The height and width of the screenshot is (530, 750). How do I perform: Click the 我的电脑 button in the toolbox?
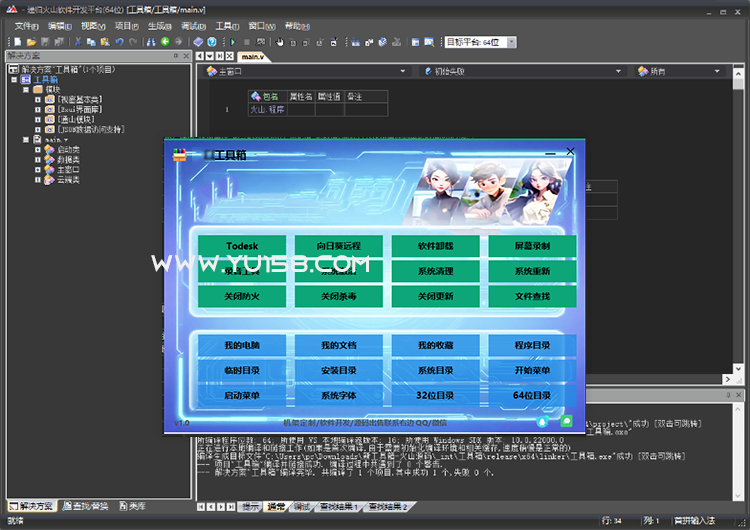click(x=242, y=345)
